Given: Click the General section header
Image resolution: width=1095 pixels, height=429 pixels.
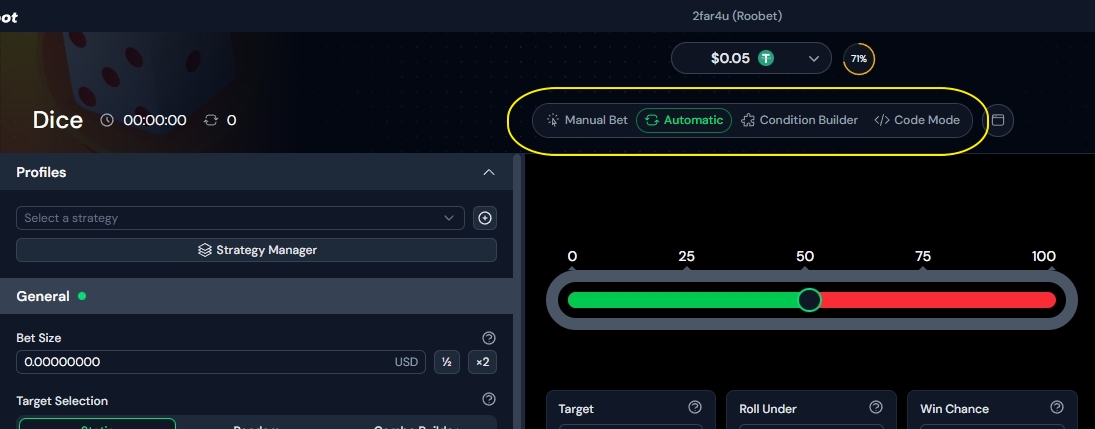Looking at the screenshot, I should [x=256, y=296].
